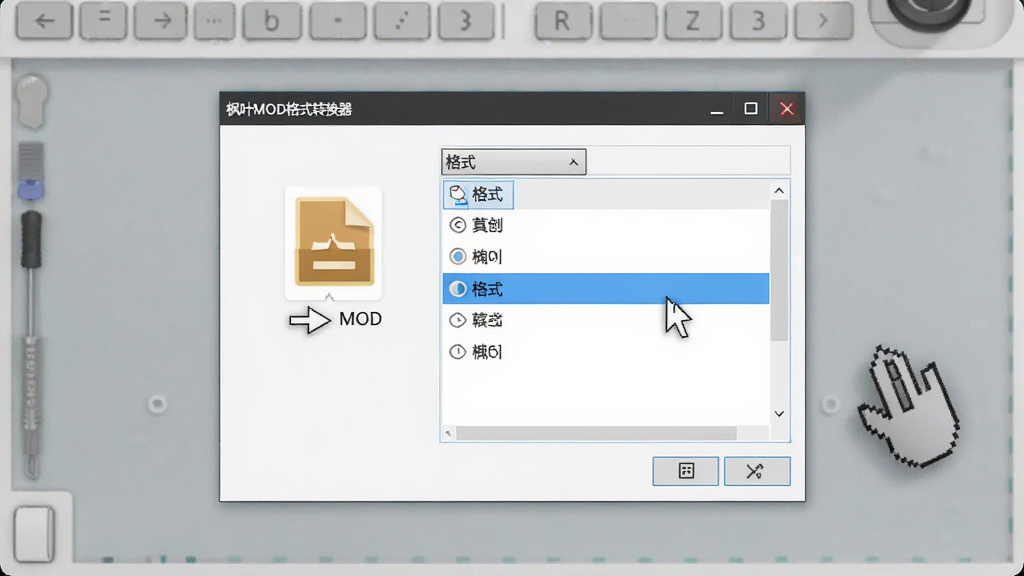Click the screwdriver tool in the left sidebar
Screen dimensions: 1024x576
(x=31, y=343)
